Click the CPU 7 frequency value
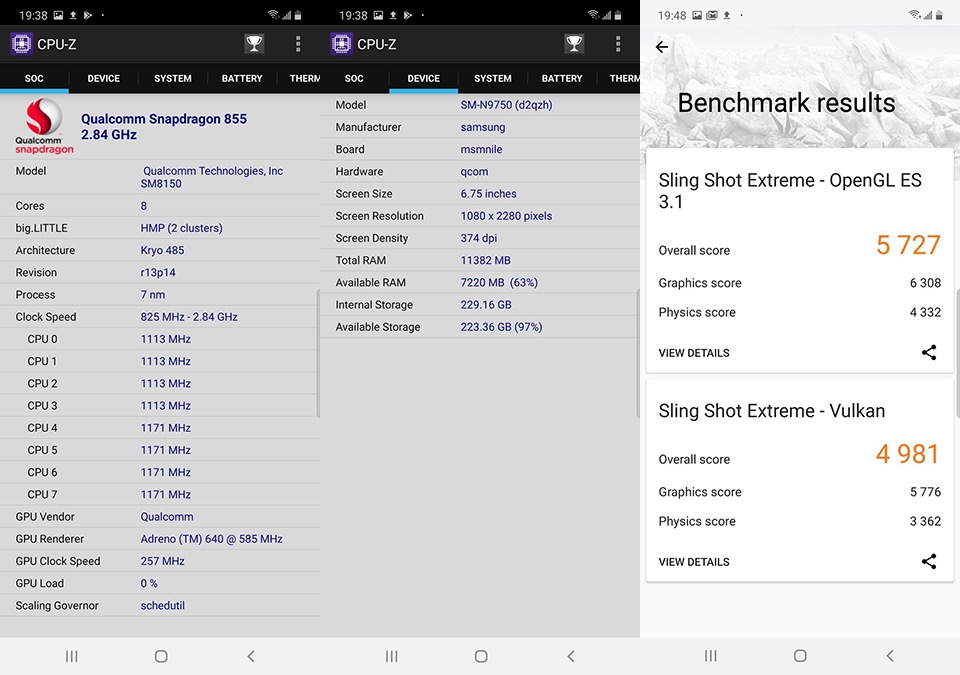 click(x=165, y=494)
